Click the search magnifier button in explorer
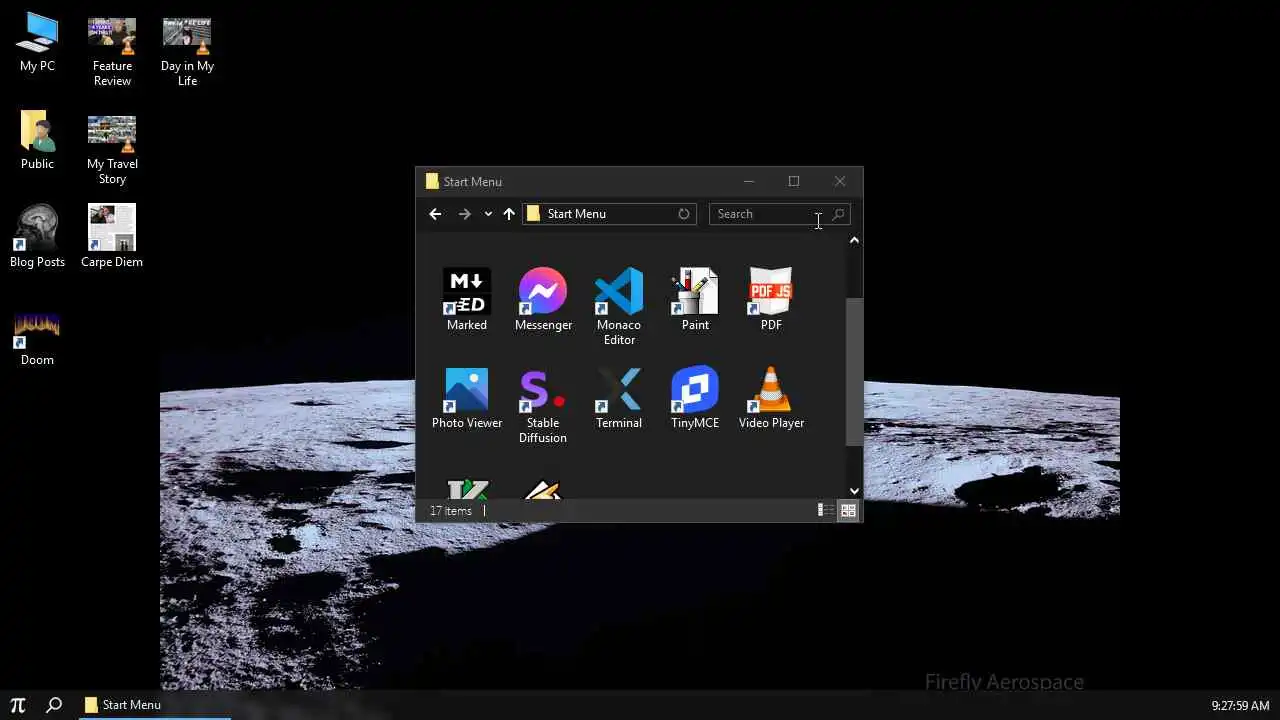The width and height of the screenshot is (1280, 720). pyautogui.click(x=838, y=214)
